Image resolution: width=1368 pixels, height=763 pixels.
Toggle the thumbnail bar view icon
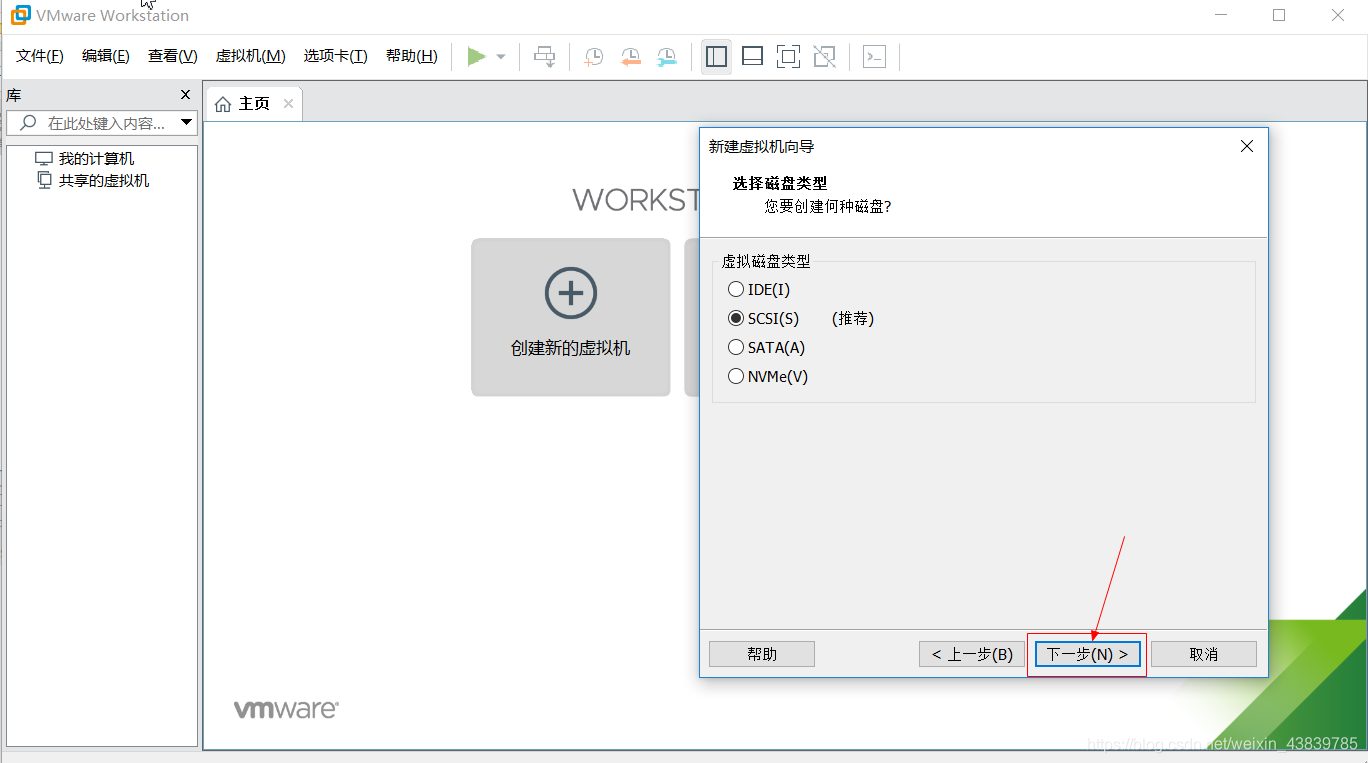pyautogui.click(x=752, y=57)
